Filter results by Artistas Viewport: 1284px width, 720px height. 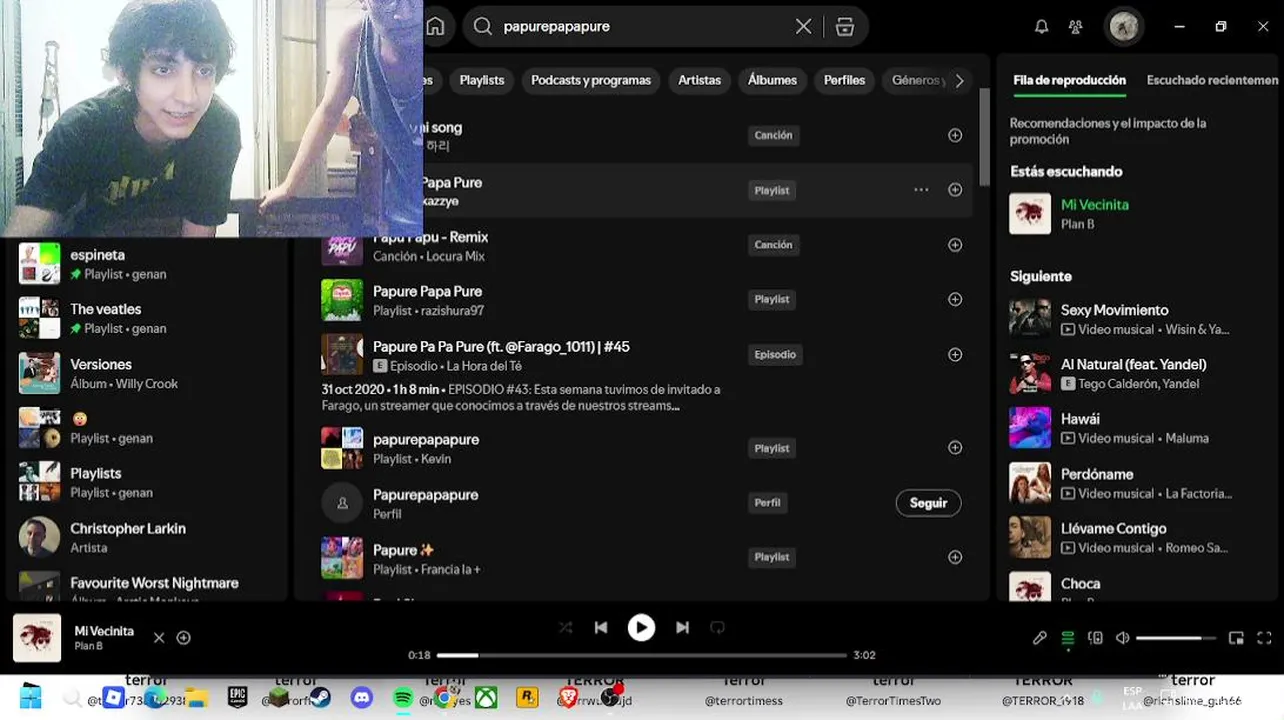(x=699, y=80)
